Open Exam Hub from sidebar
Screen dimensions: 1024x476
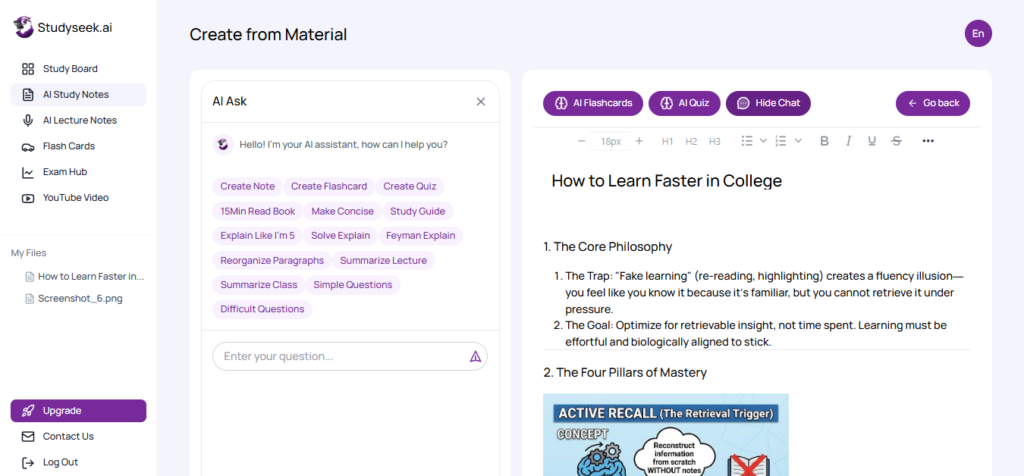pos(78,172)
